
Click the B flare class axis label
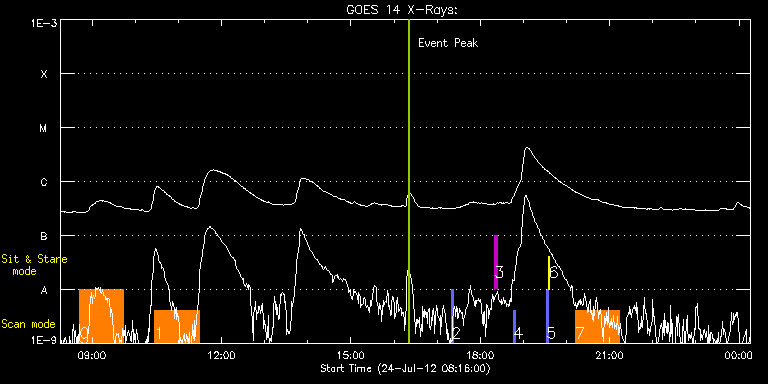point(44,236)
